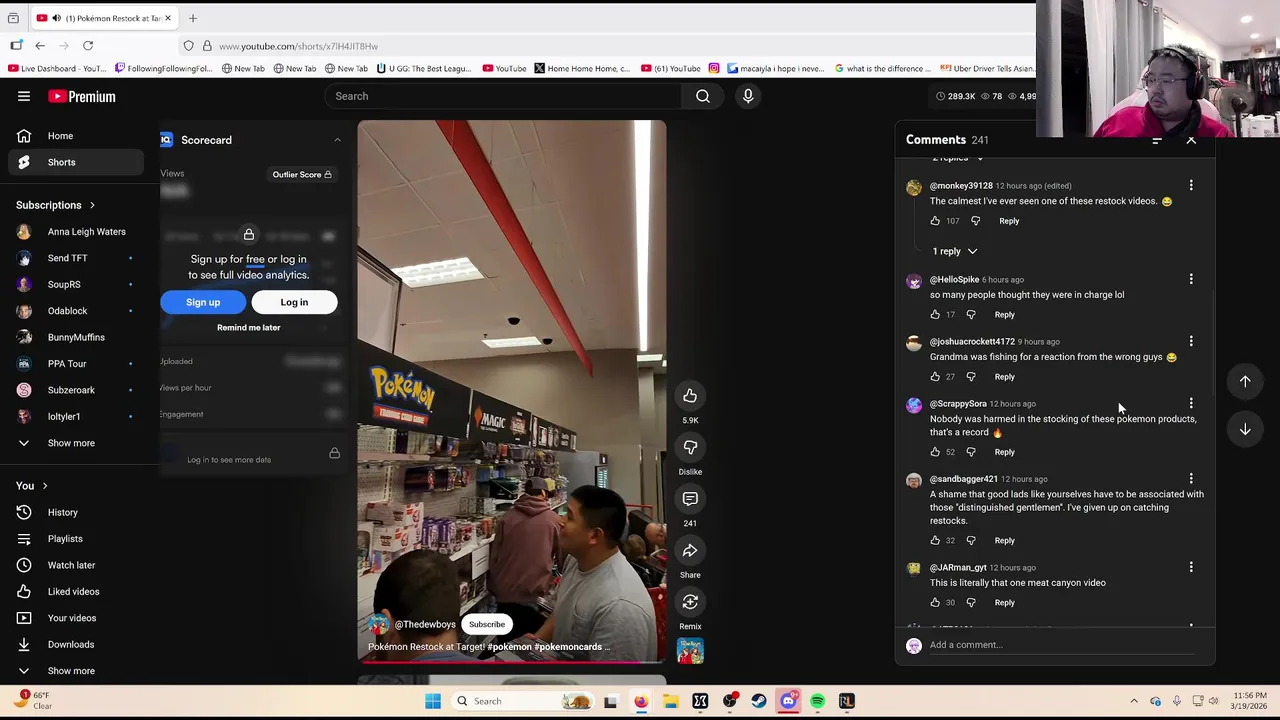
Task: Click the YouTube search input box
Action: click(x=503, y=96)
